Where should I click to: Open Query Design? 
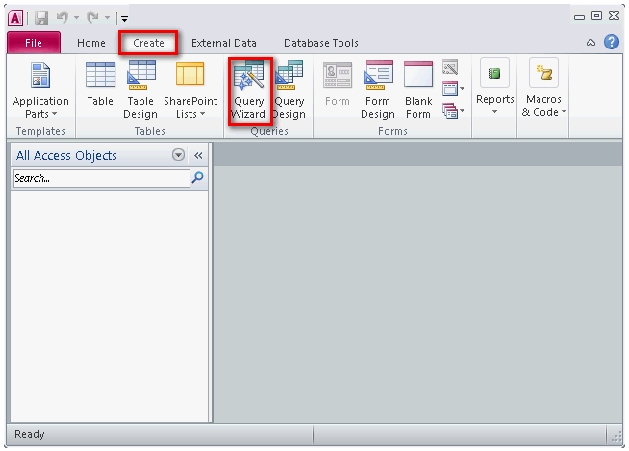point(289,90)
